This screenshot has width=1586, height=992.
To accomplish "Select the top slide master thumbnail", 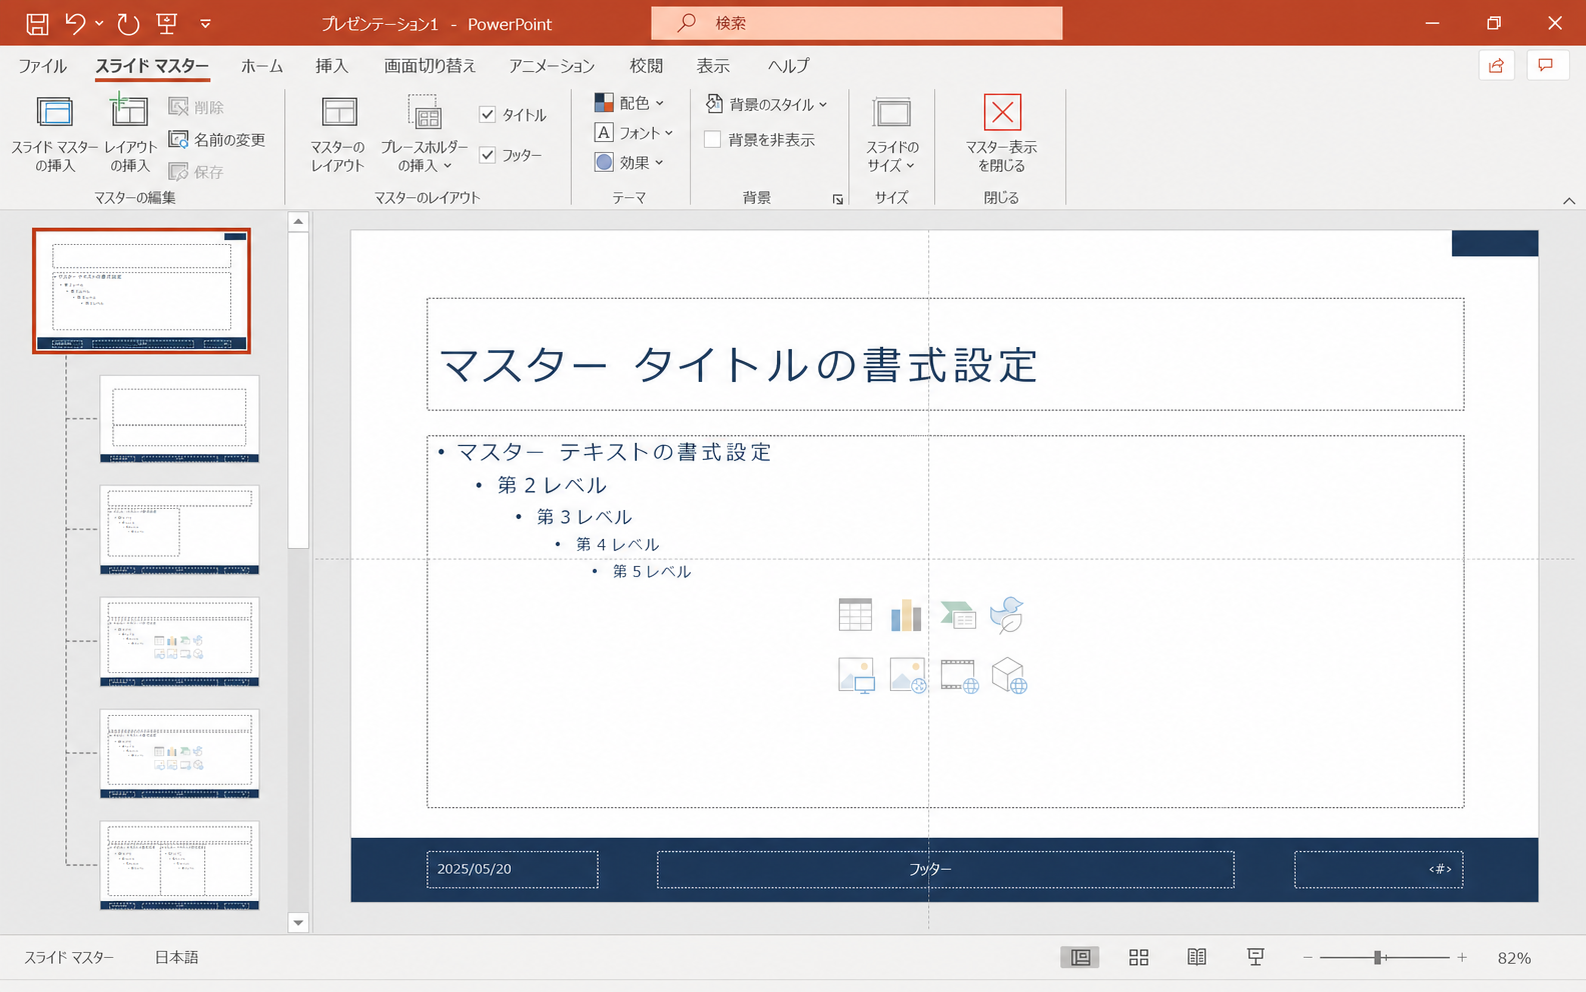I will tap(141, 291).
